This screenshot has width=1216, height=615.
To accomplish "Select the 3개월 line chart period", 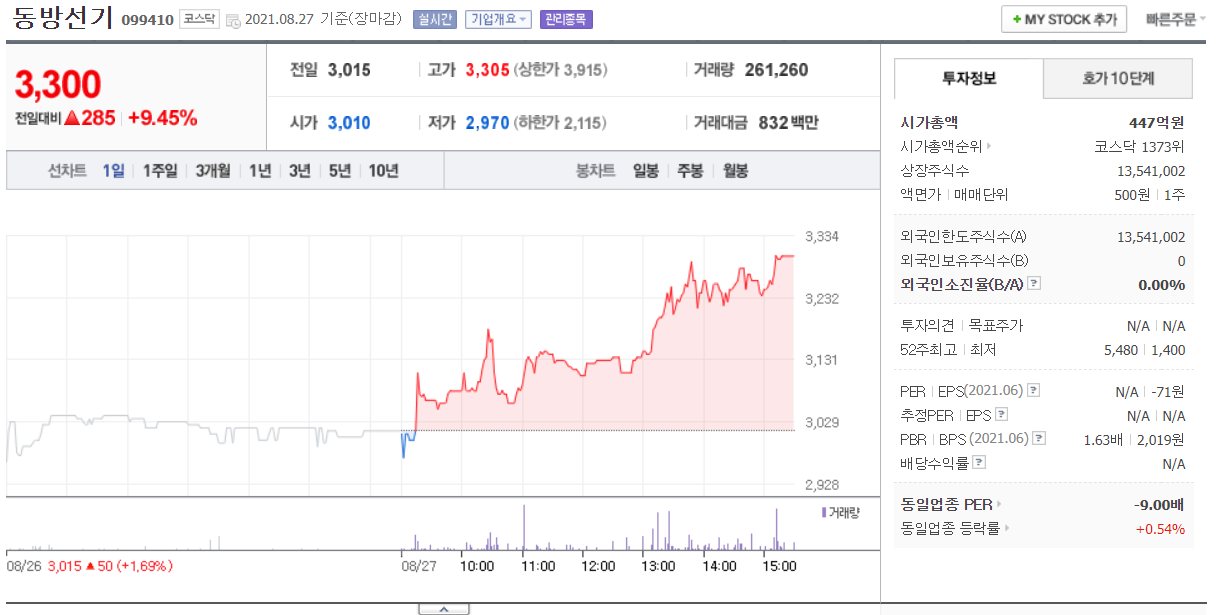I will (x=213, y=171).
